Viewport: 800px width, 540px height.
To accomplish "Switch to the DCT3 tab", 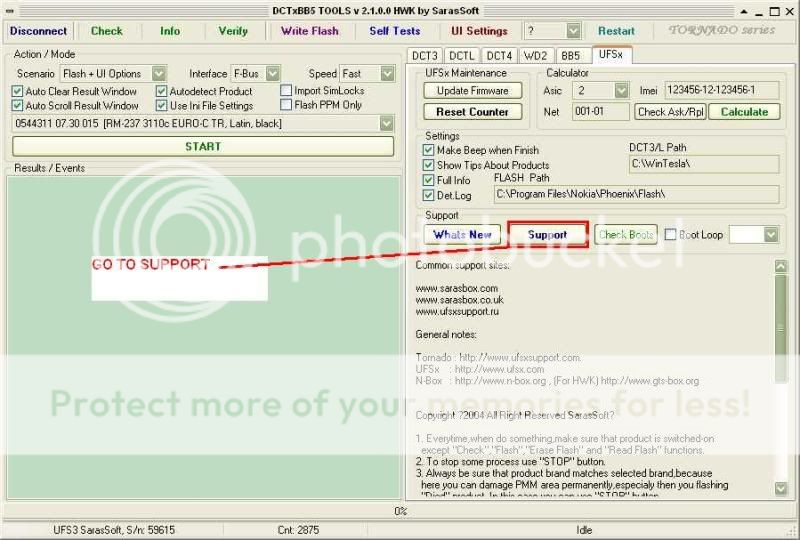I will click(424, 56).
